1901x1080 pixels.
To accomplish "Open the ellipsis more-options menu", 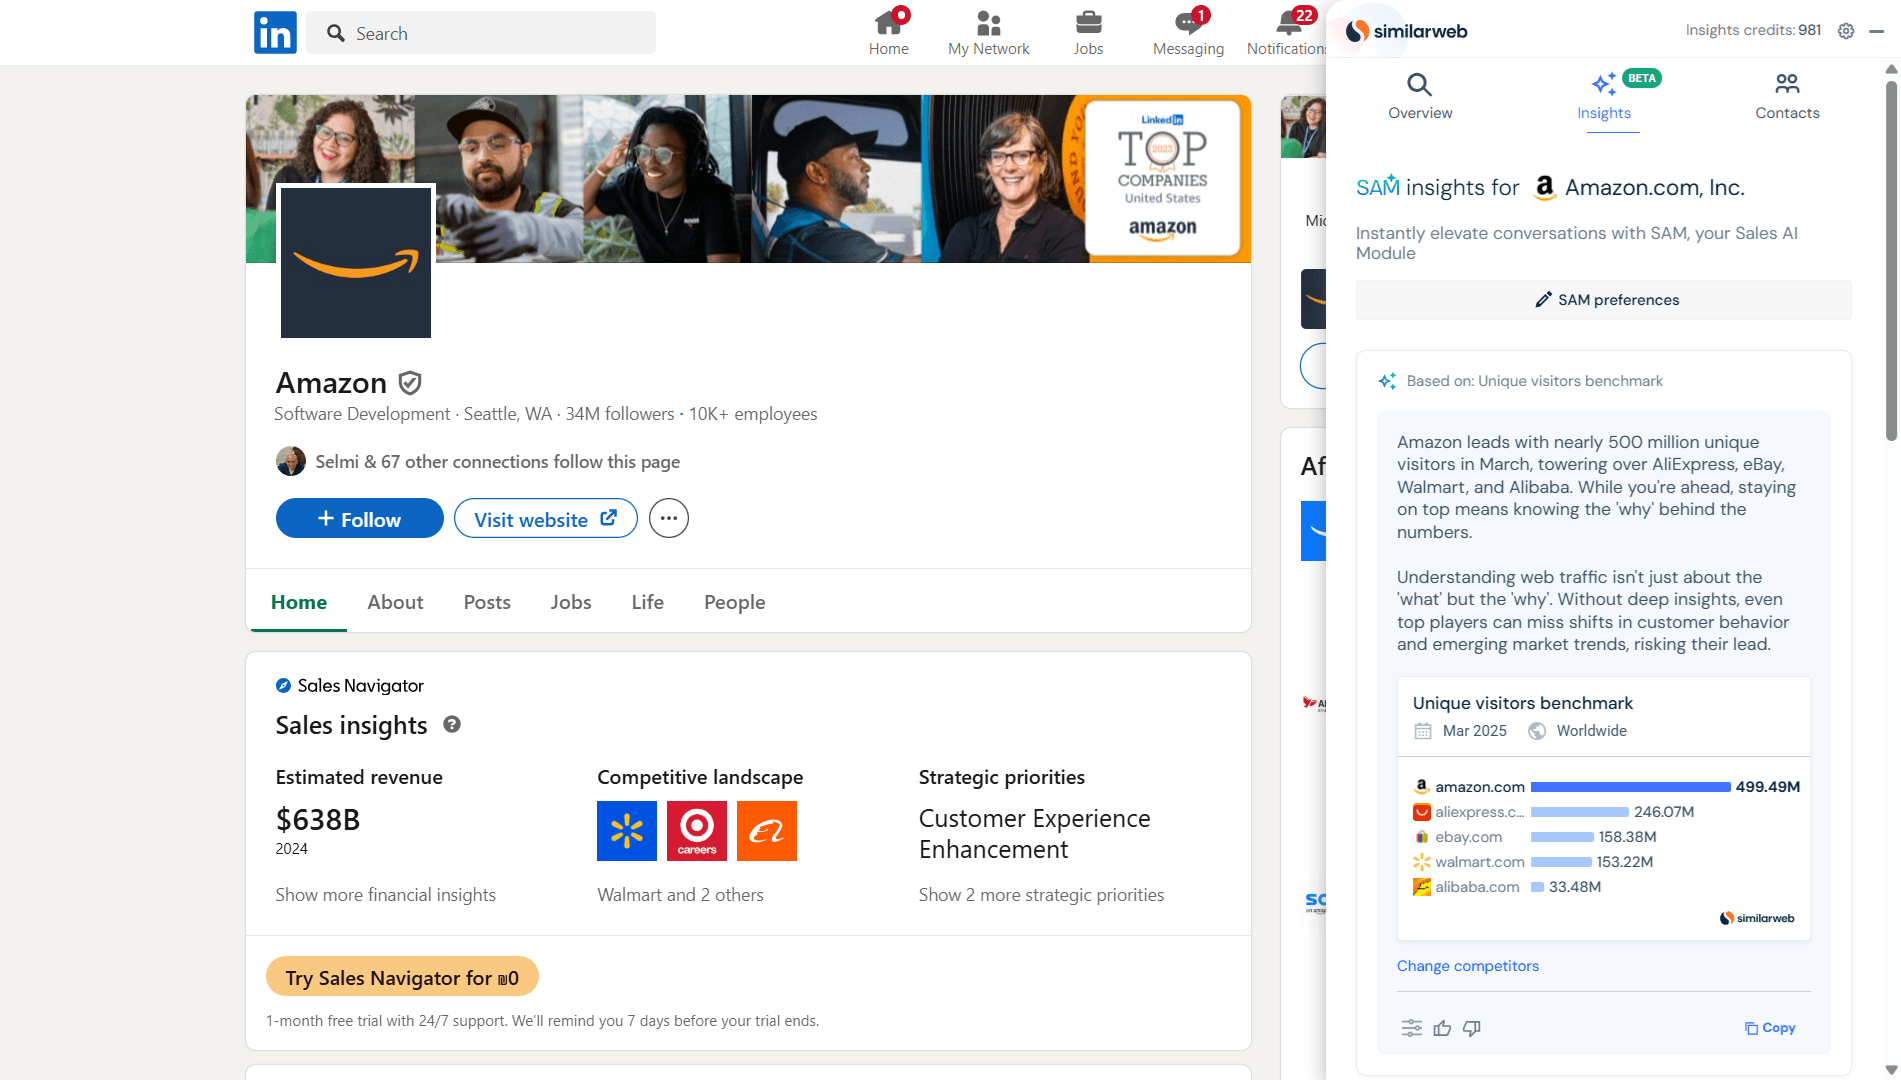I will tap(669, 518).
